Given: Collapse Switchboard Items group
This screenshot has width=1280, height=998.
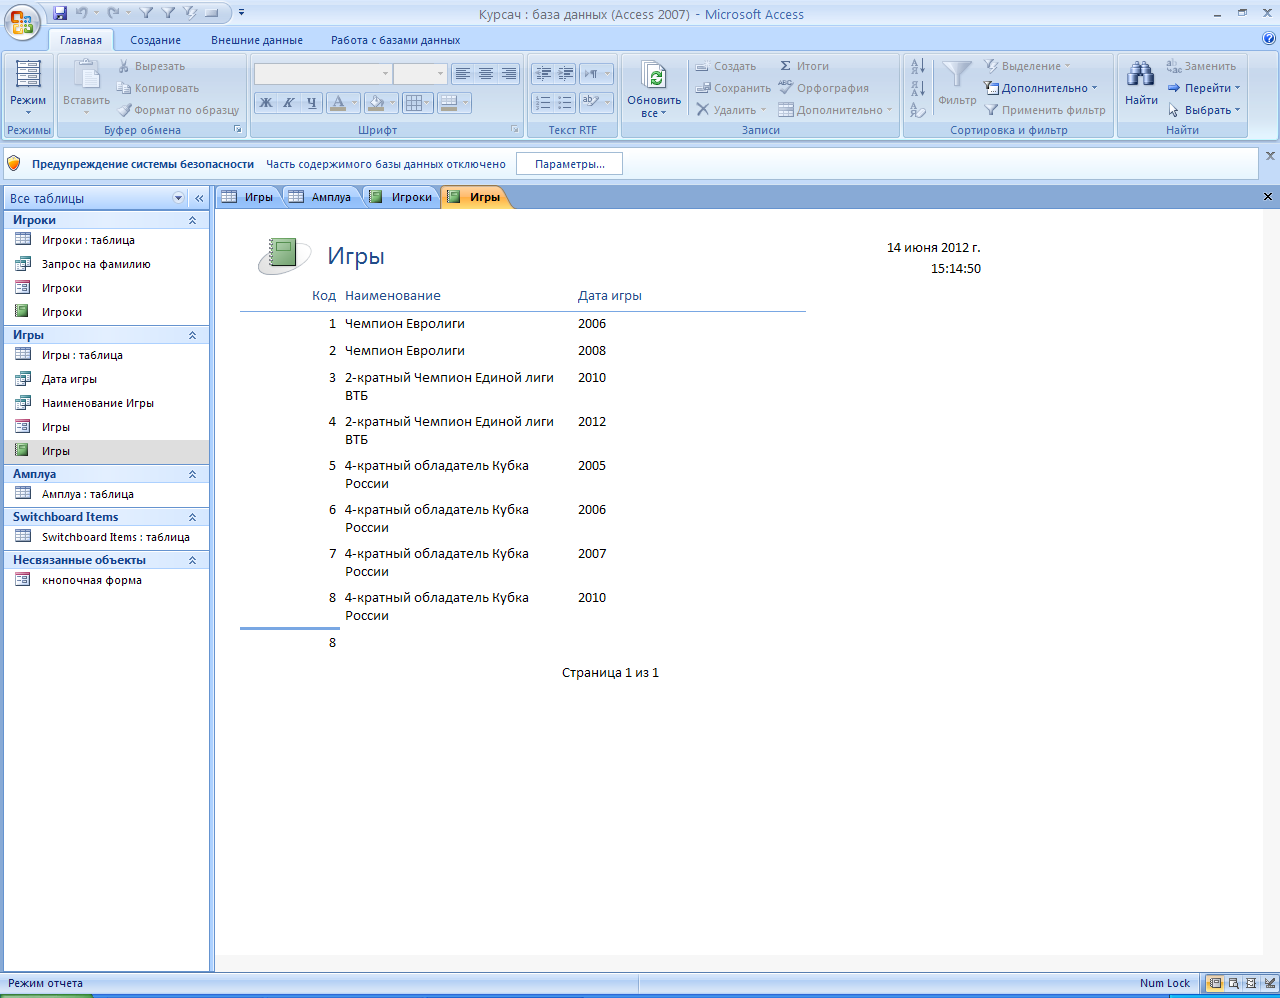Looking at the screenshot, I should pyautogui.click(x=192, y=517).
